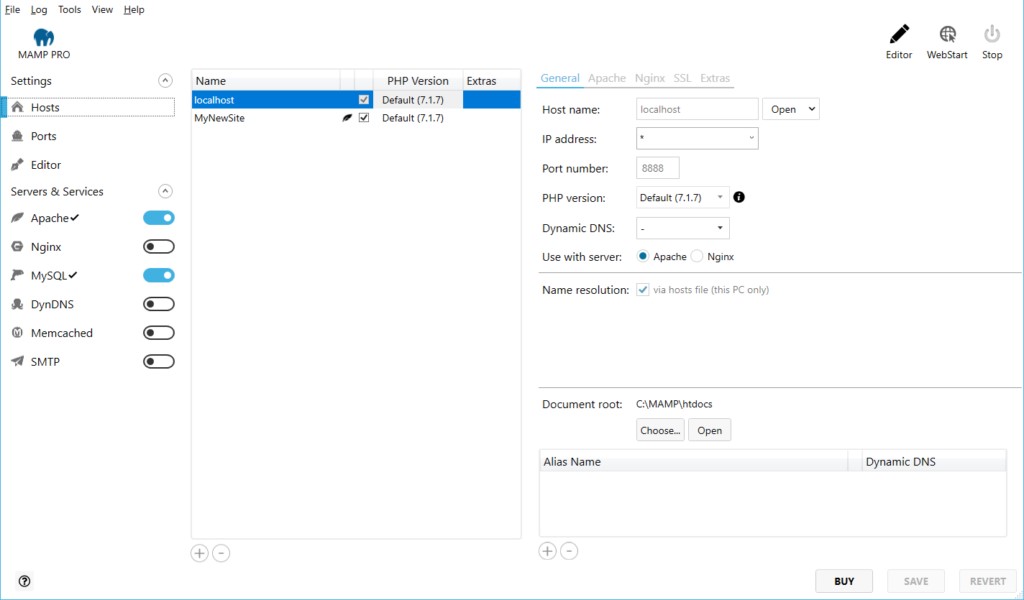Open the Editor pencil icon in toolbar
Image resolution: width=1024 pixels, height=600 pixels.
[899, 34]
